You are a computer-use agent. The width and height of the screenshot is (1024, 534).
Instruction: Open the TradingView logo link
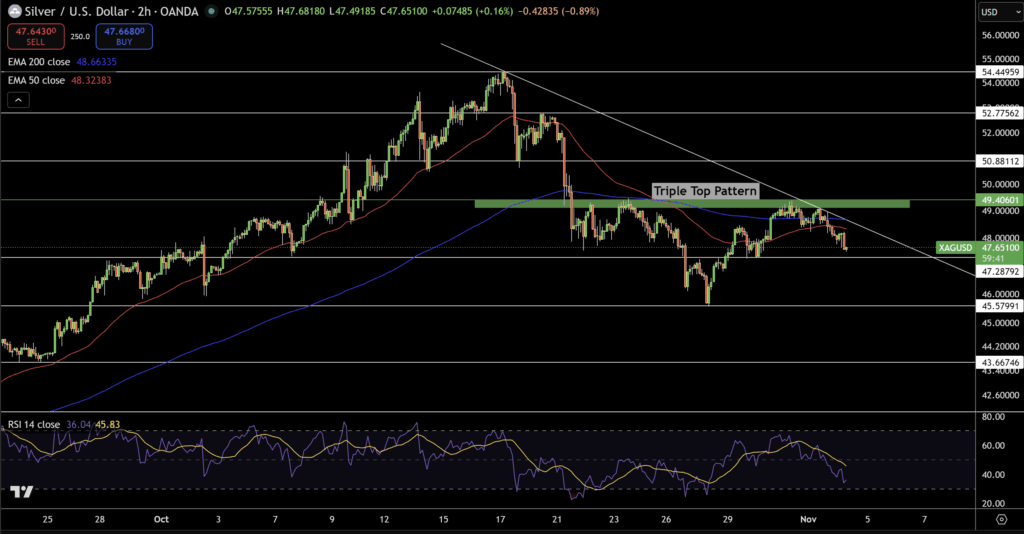point(22,492)
